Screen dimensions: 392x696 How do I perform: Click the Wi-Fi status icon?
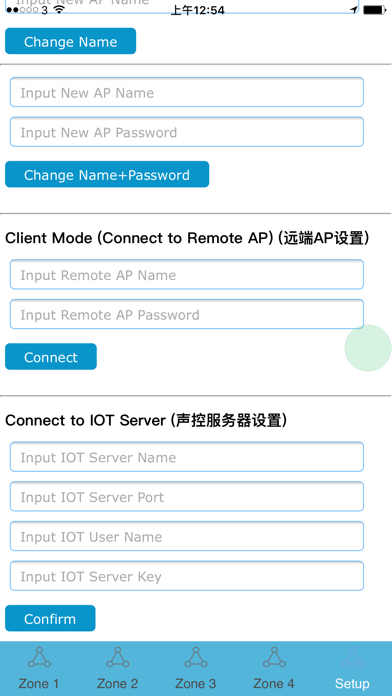point(58,9)
